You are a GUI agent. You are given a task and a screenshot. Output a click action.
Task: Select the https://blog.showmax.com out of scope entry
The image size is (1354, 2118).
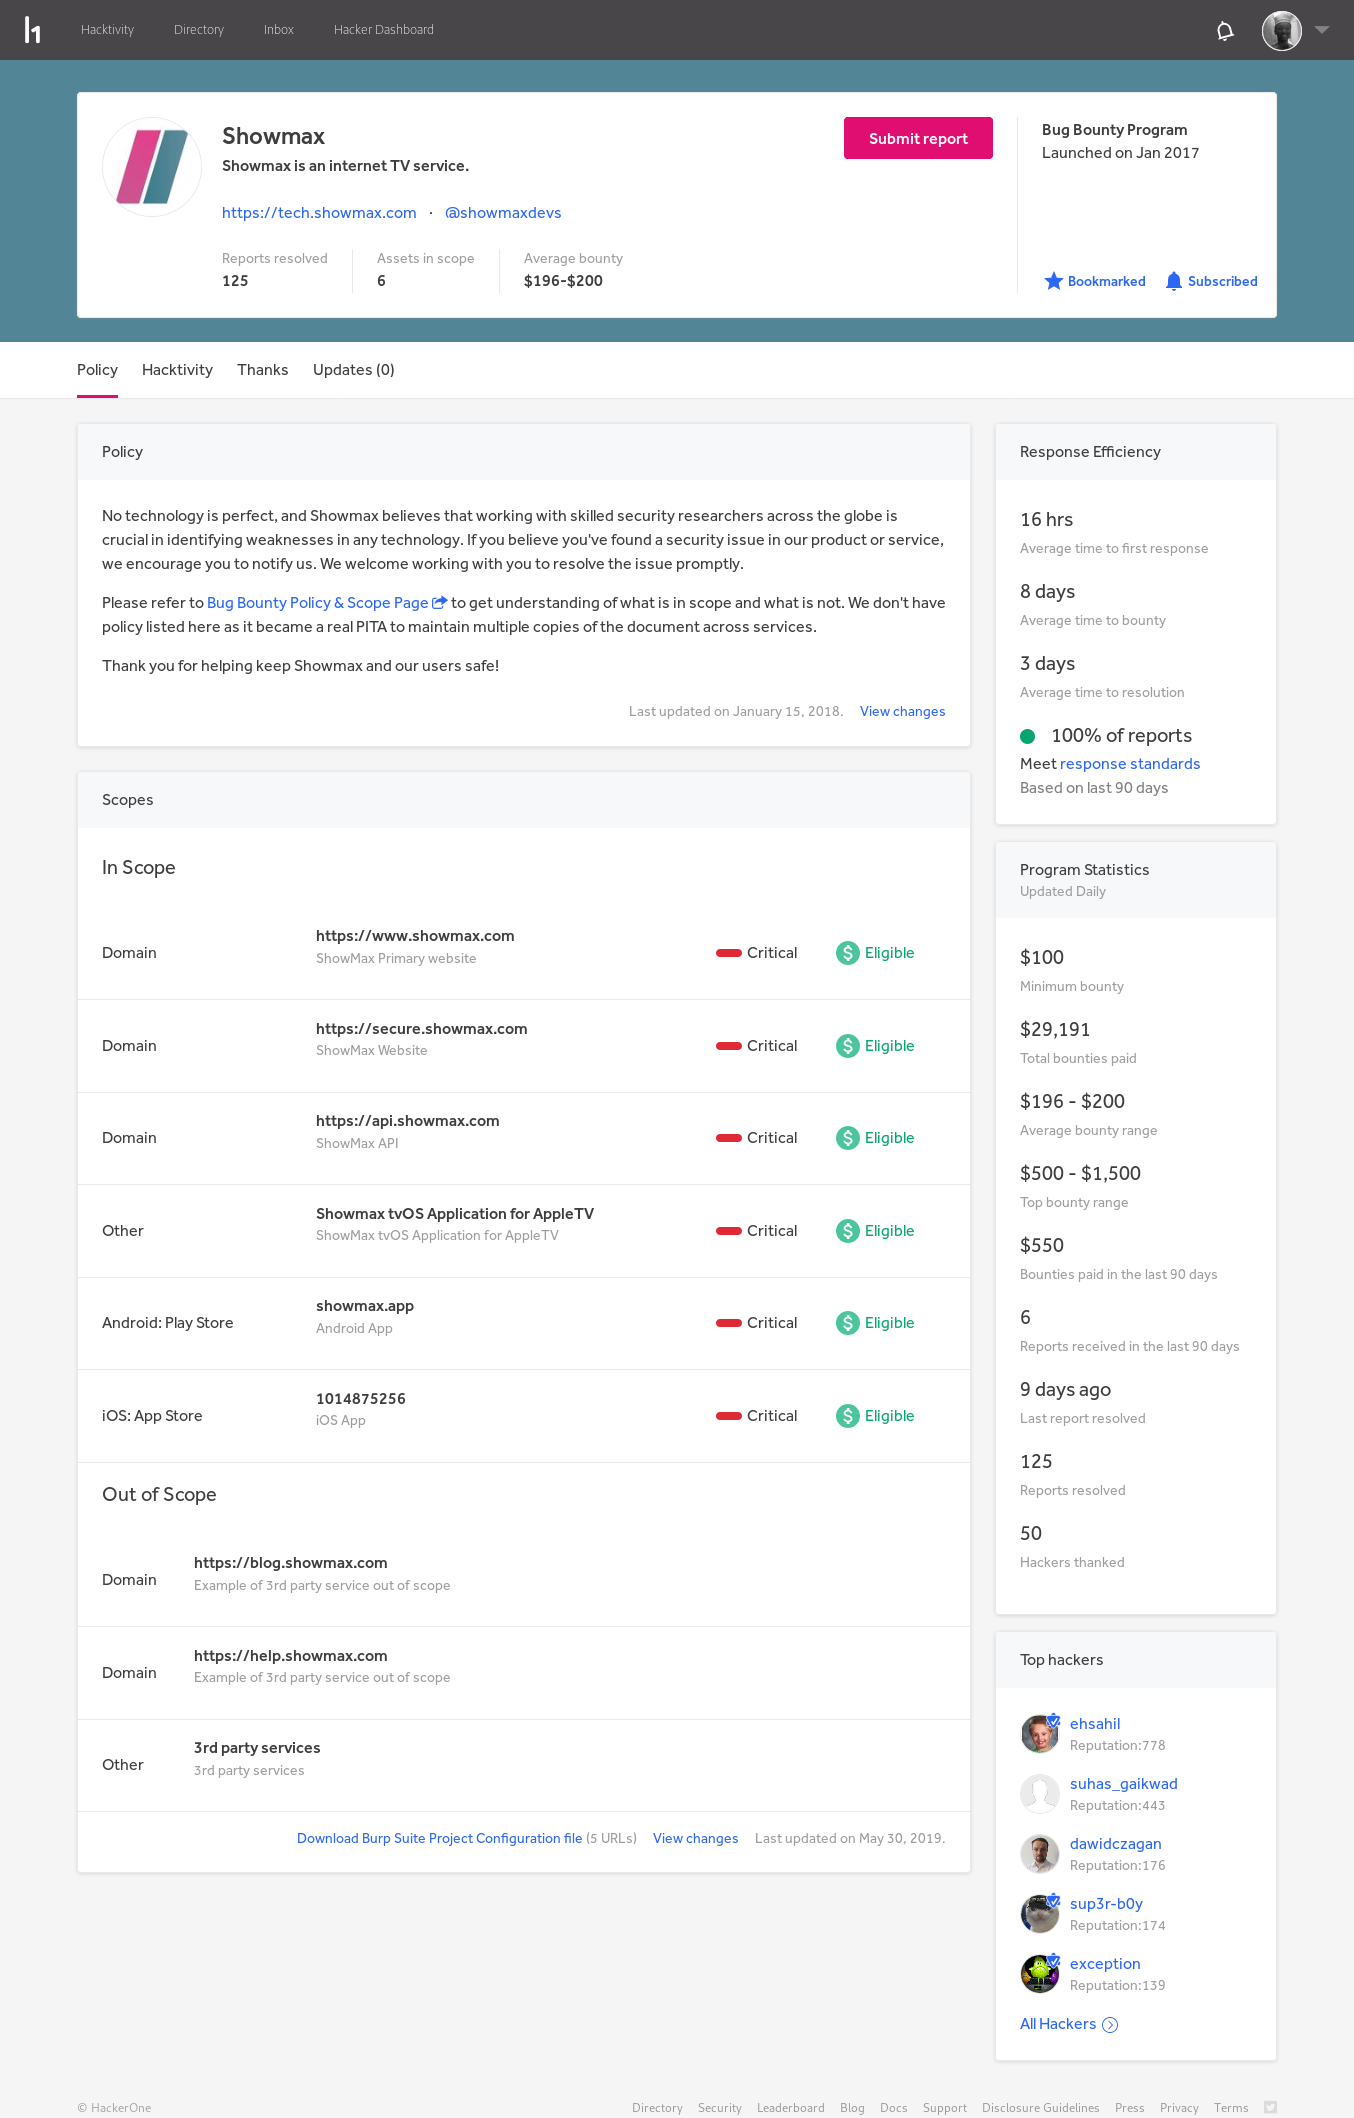(x=290, y=1563)
